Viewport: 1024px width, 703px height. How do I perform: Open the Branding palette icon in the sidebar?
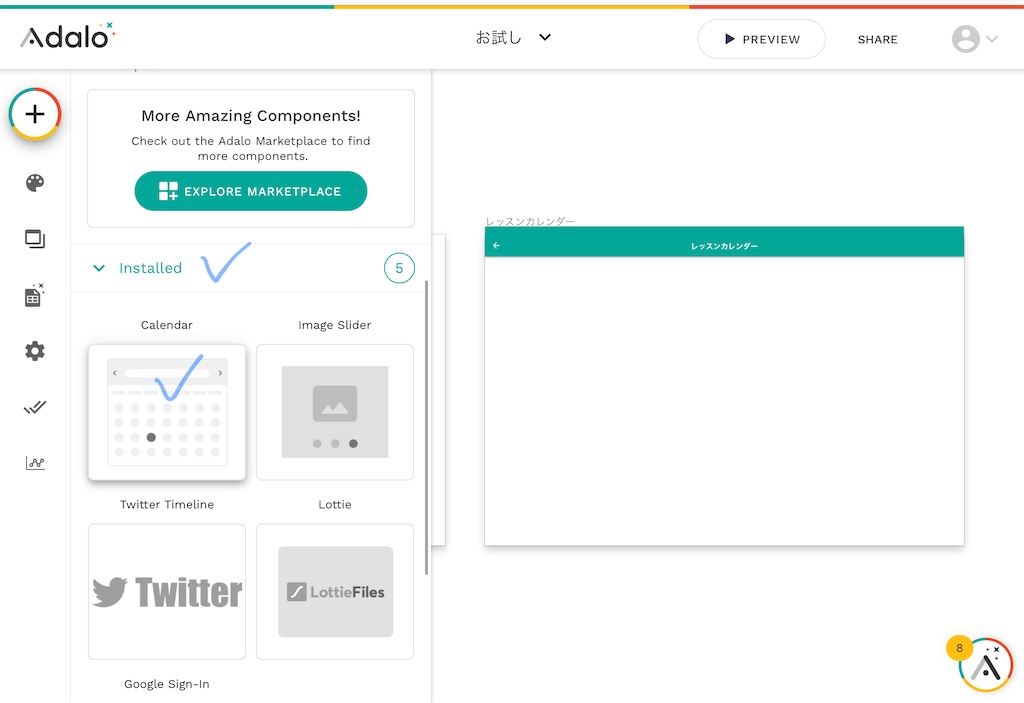pyautogui.click(x=35, y=183)
